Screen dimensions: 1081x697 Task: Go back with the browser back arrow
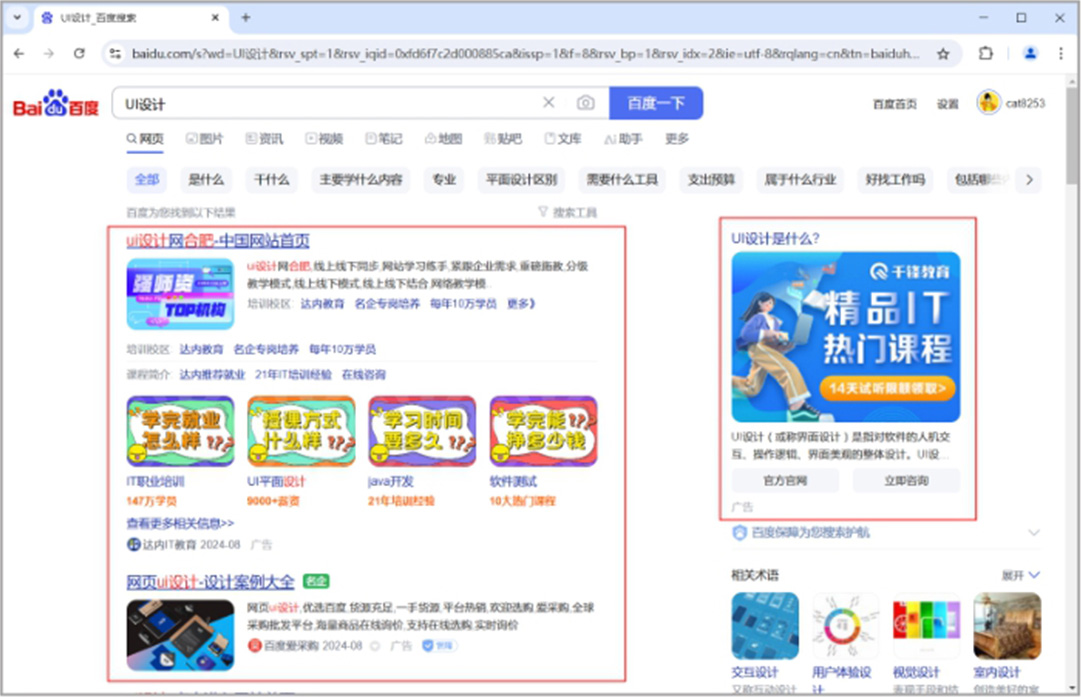(x=19, y=53)
